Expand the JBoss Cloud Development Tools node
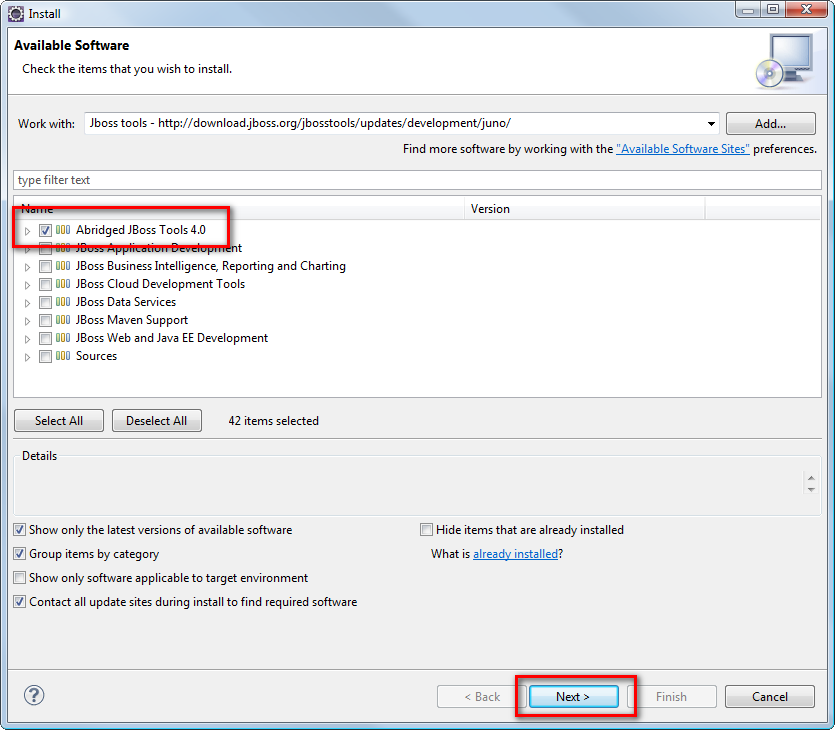This screenshot has width=835, height=730. tap(28, 285)
